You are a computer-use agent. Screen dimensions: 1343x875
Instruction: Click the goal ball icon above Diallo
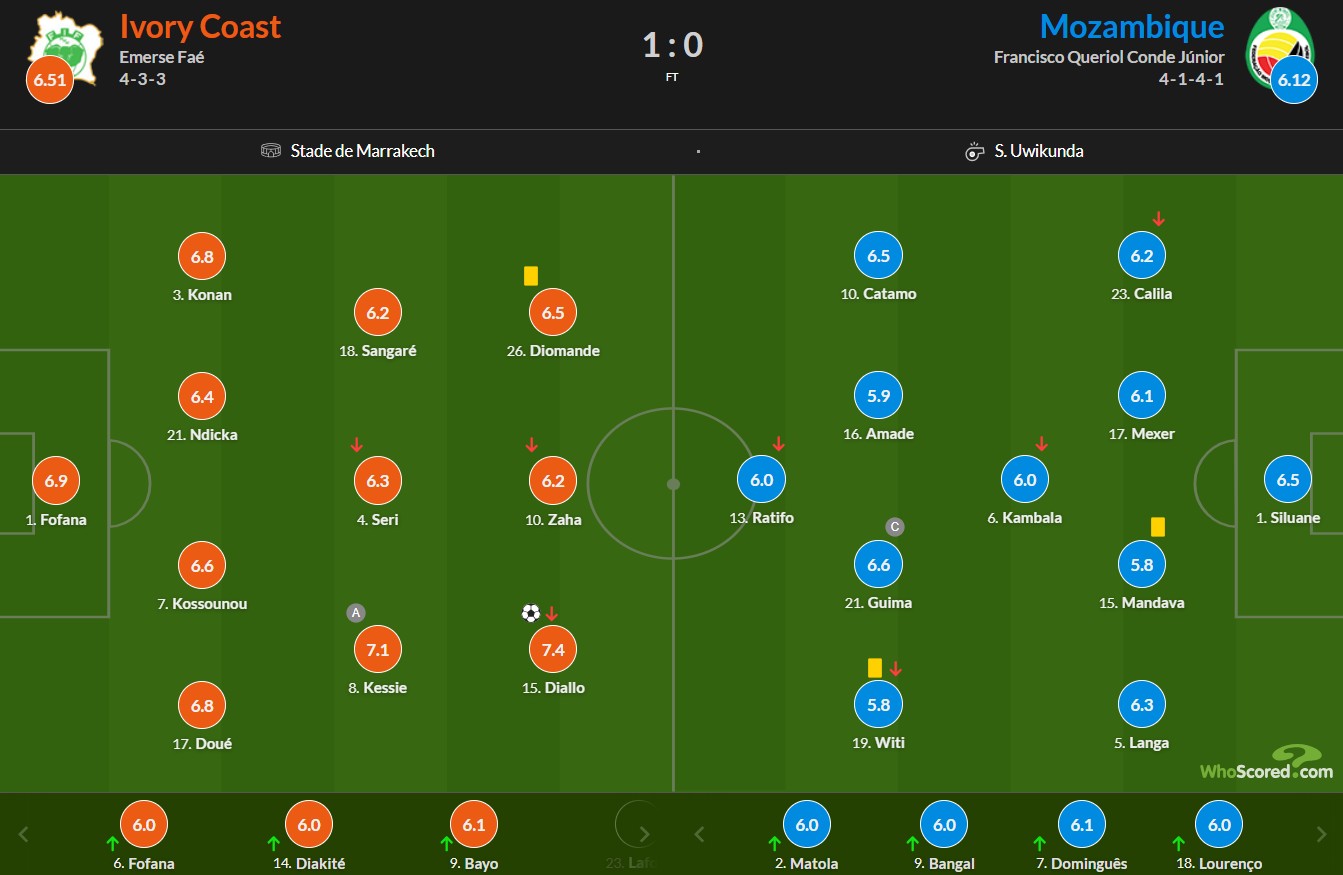click(x=530, y=613)
